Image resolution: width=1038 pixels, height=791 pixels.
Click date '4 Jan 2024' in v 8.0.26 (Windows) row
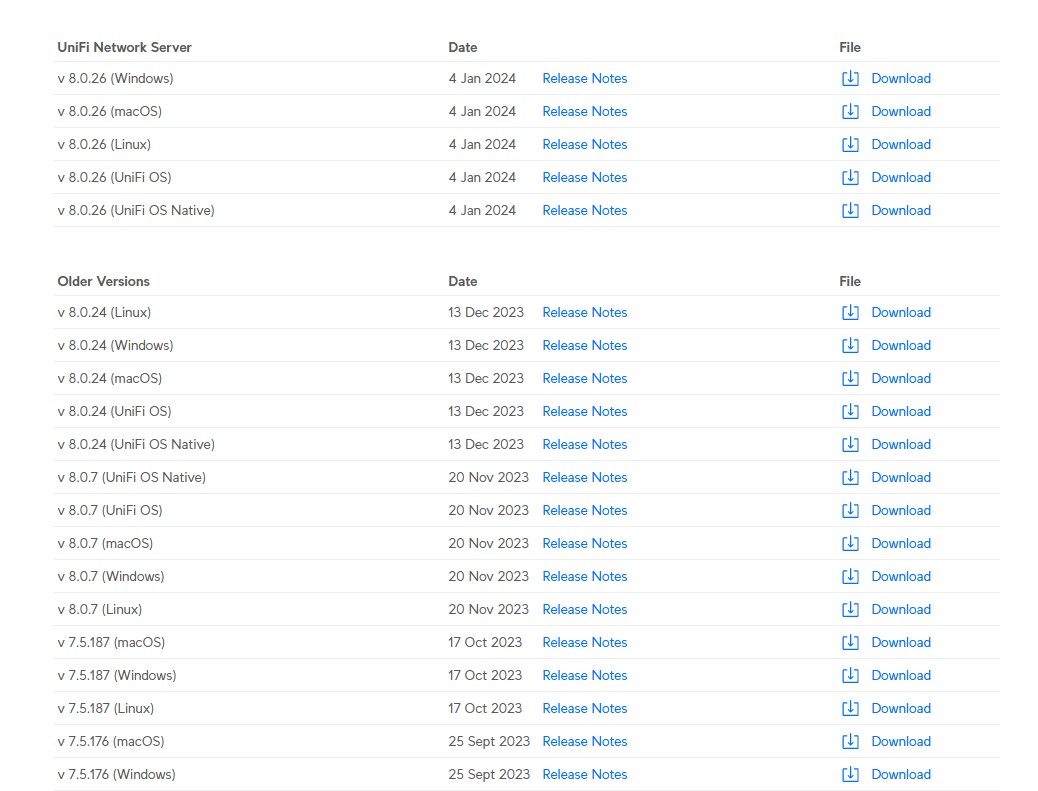point(482,78)
